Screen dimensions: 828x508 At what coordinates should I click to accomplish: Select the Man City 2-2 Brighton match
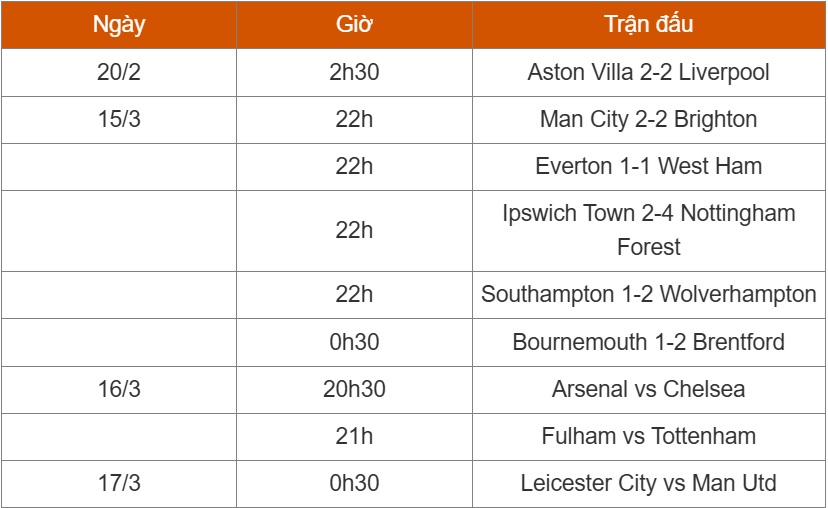[649, 119]
